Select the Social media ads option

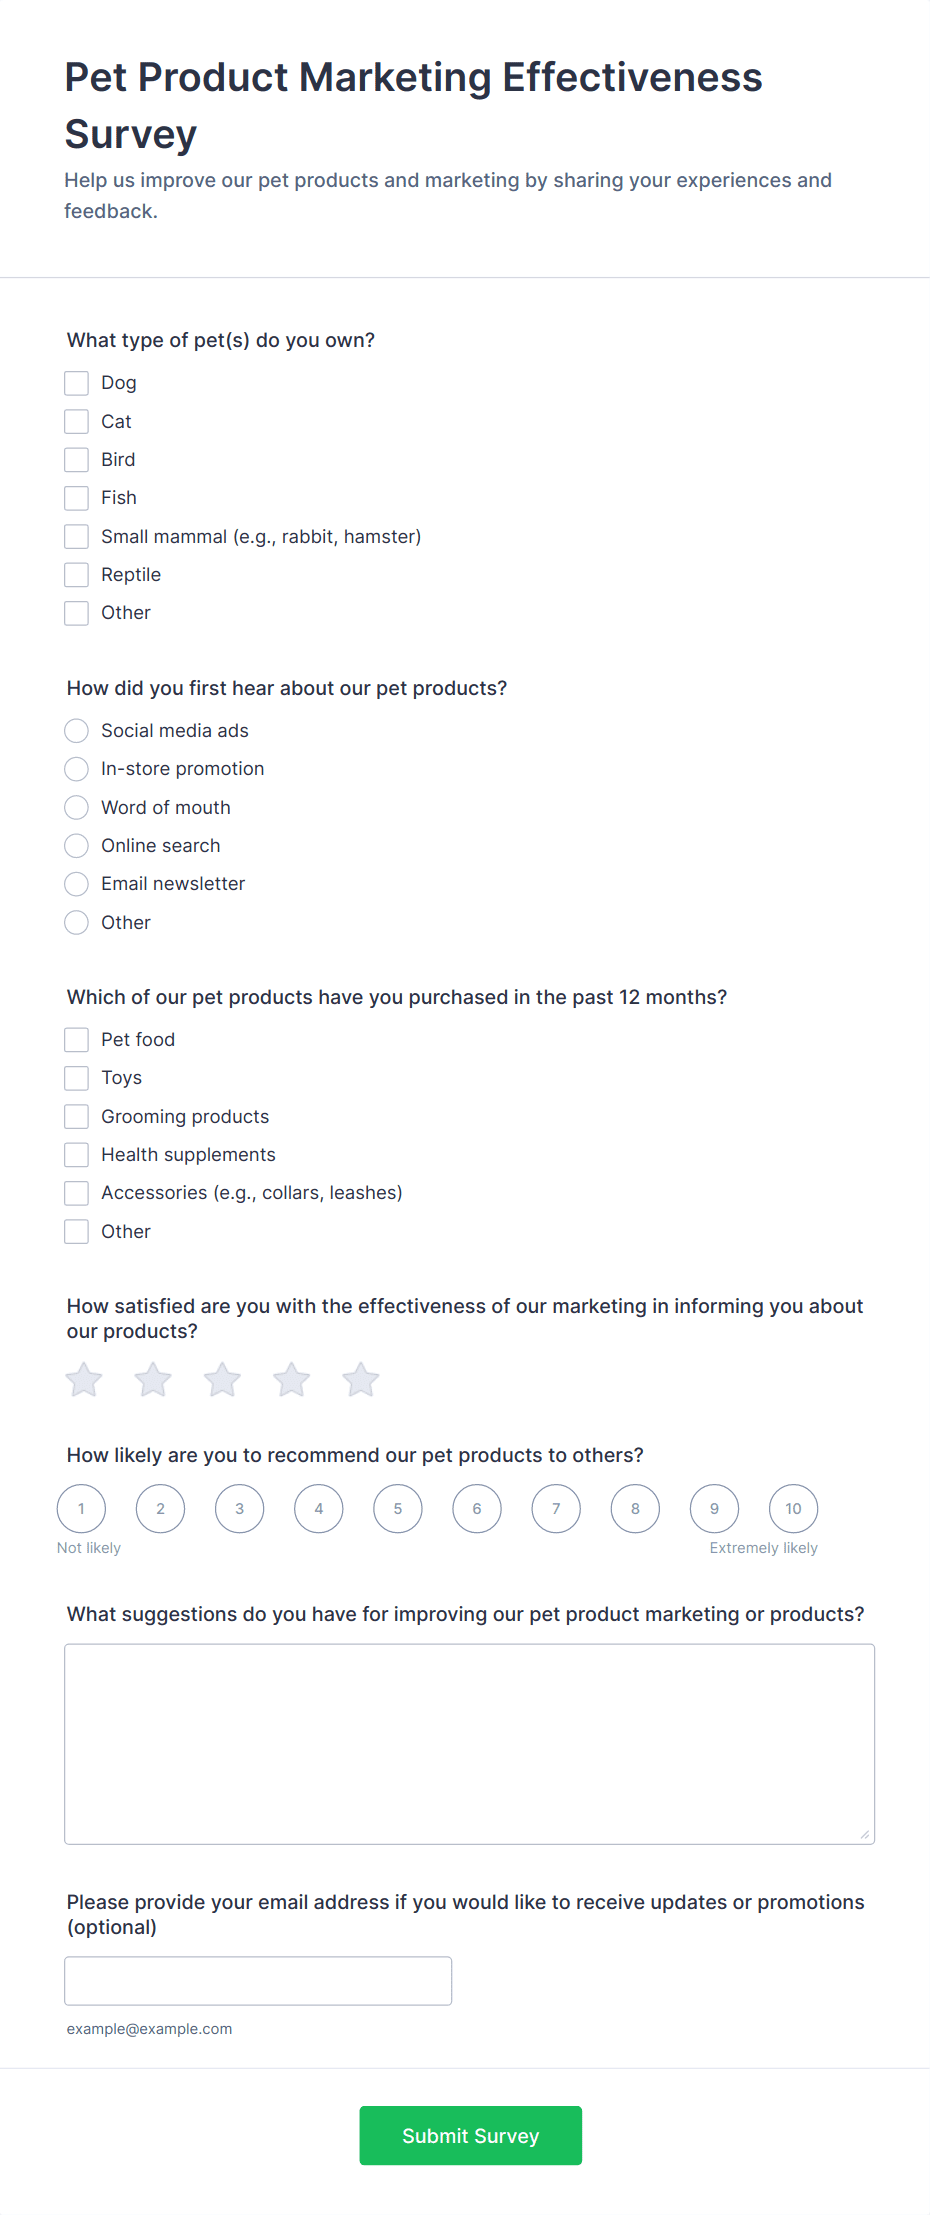[77, 731]
